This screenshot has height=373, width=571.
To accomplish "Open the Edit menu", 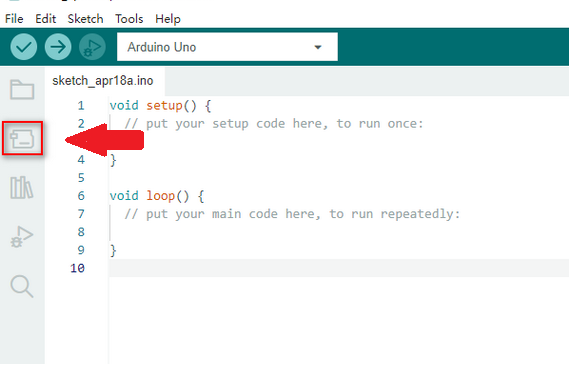I will click(x=46, y=19).
